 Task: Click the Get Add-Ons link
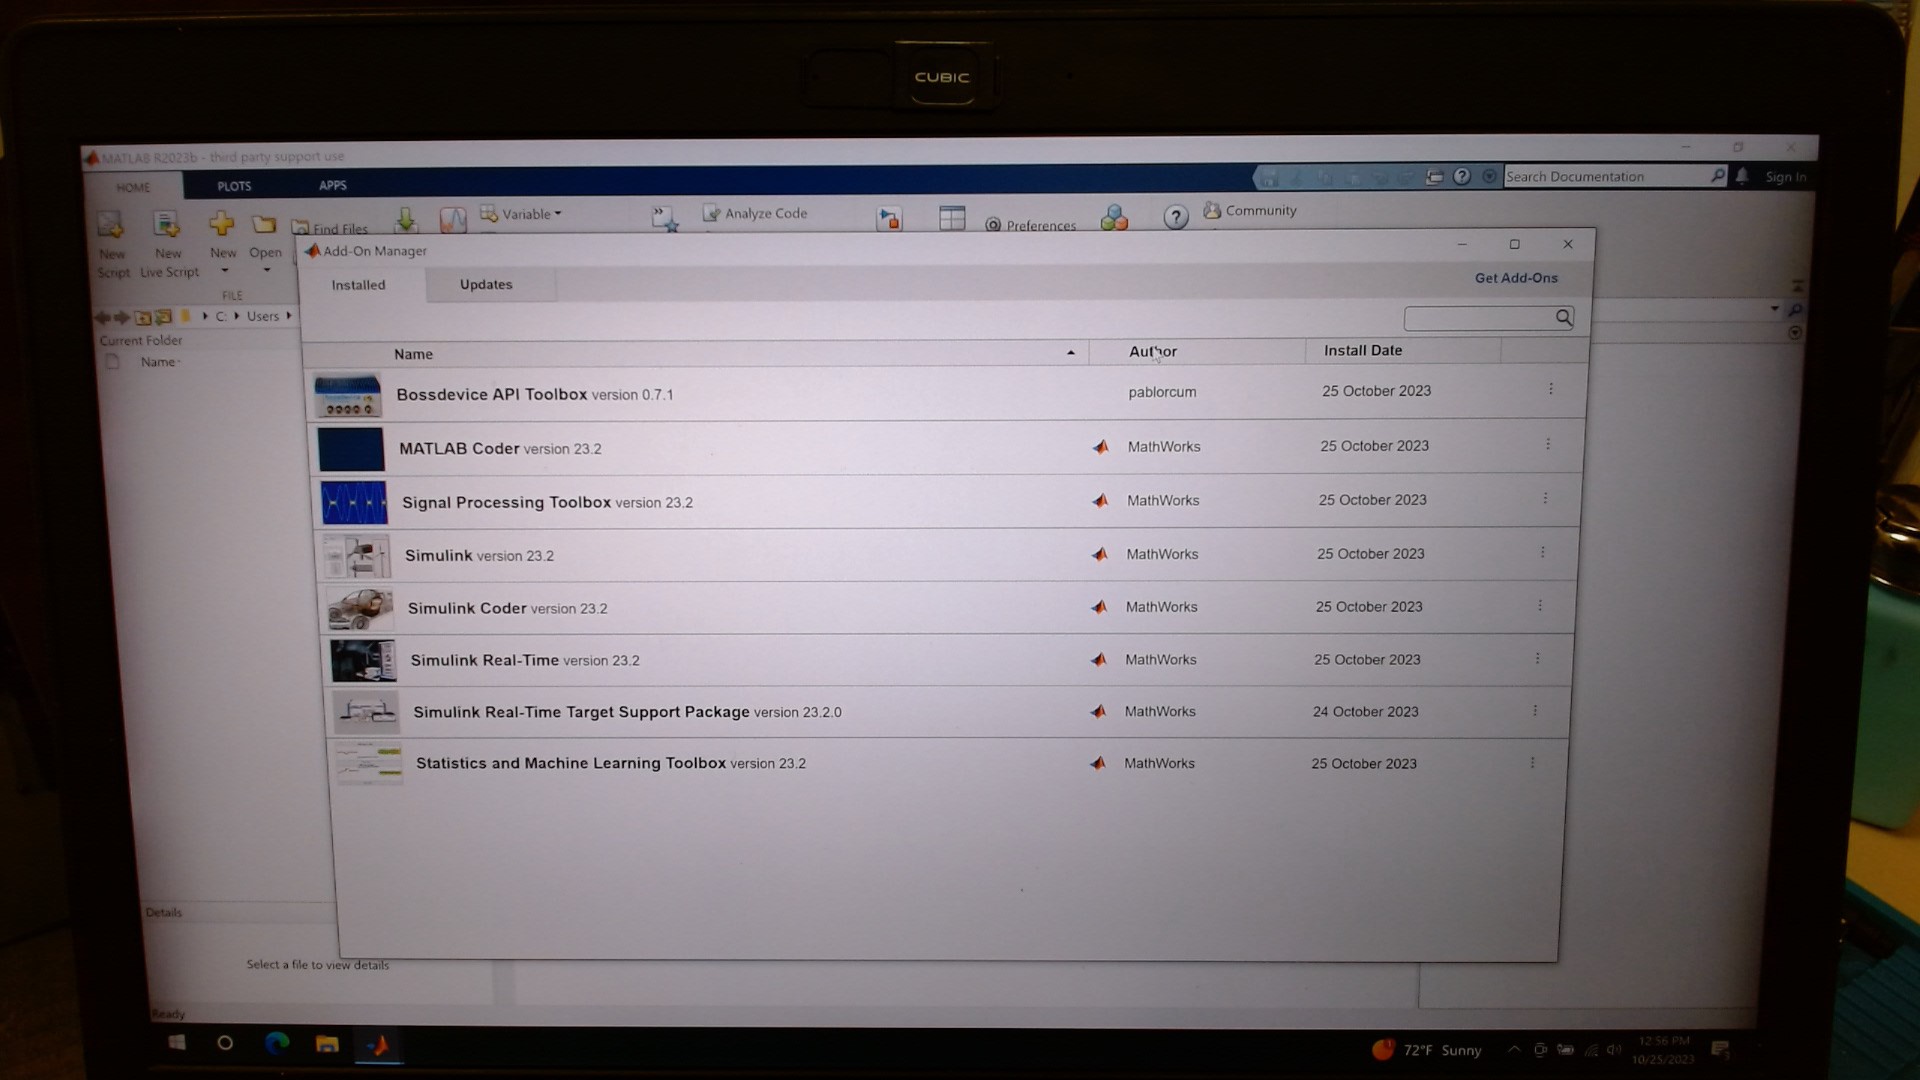[1516, 278]
